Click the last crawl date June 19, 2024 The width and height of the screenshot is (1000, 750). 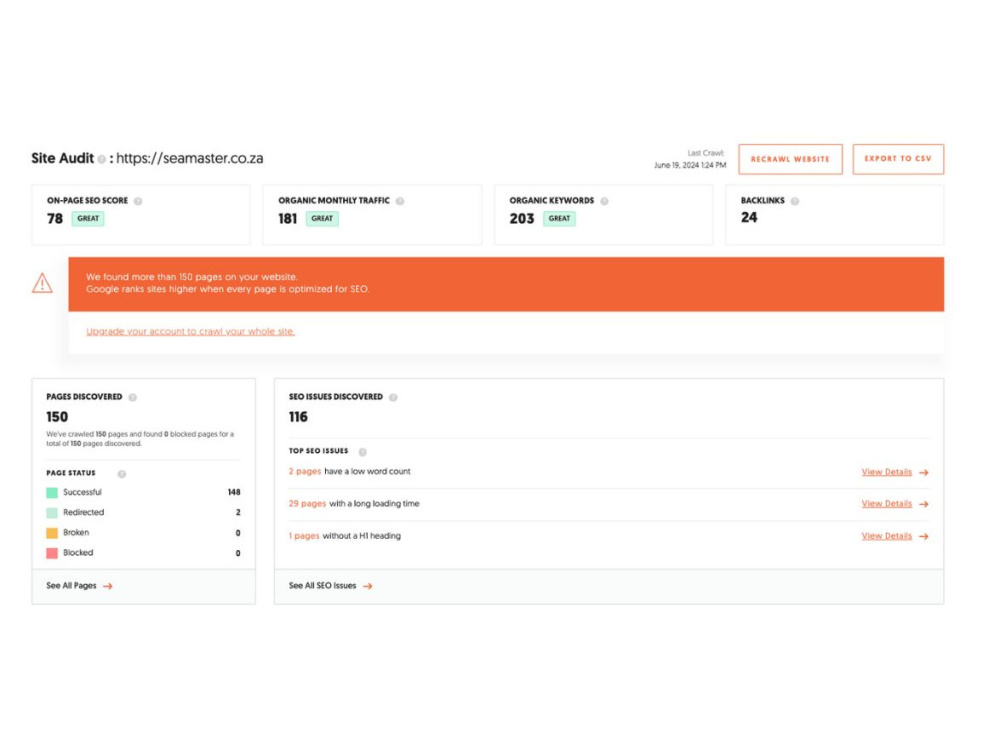tap(690, 165)
